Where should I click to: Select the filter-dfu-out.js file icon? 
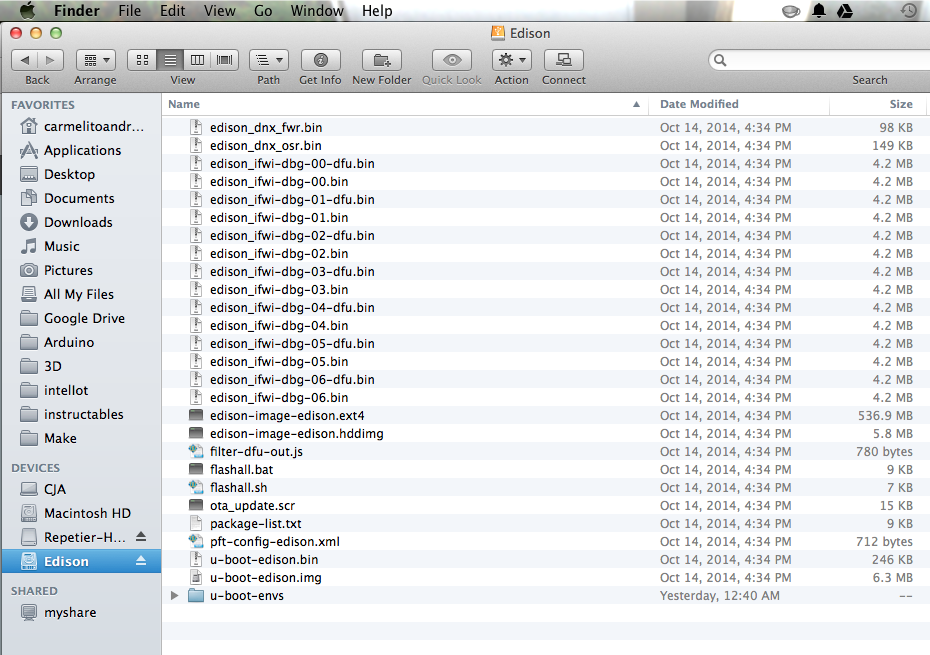click(196, 451)
